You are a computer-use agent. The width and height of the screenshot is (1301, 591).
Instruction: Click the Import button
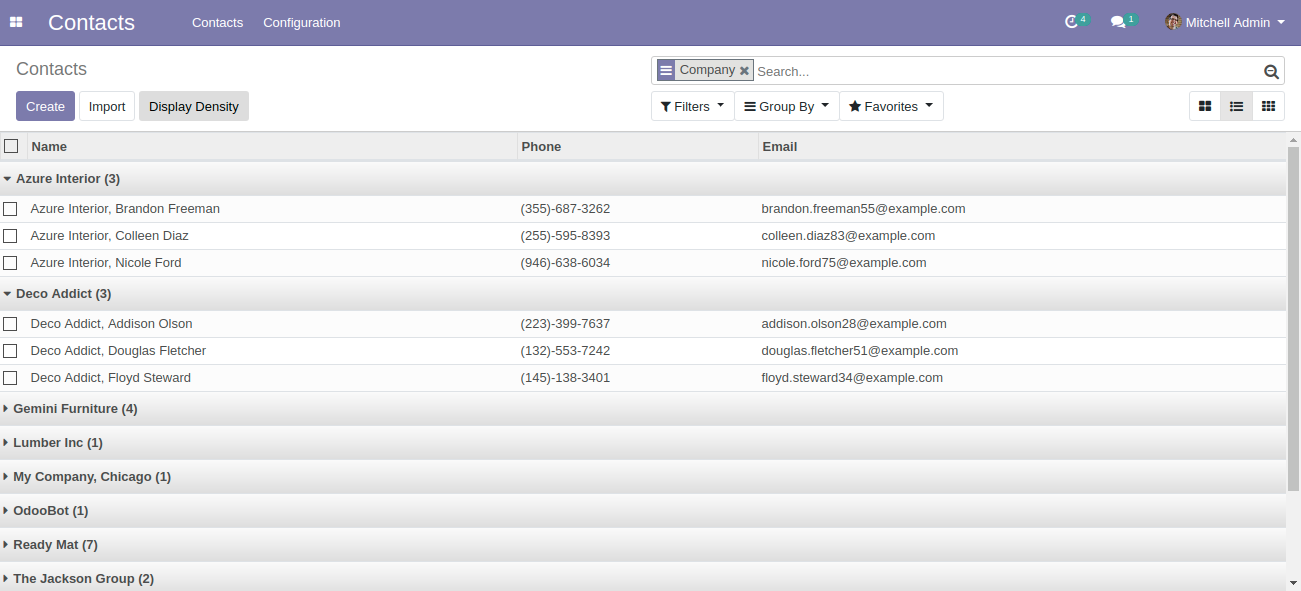[107, 107]
